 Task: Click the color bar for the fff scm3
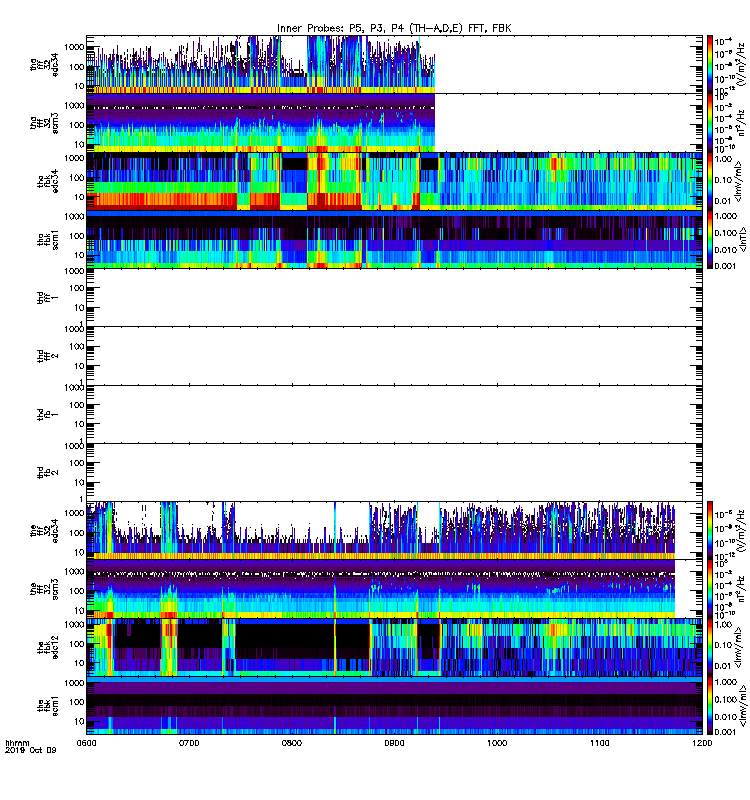[710, 589]
